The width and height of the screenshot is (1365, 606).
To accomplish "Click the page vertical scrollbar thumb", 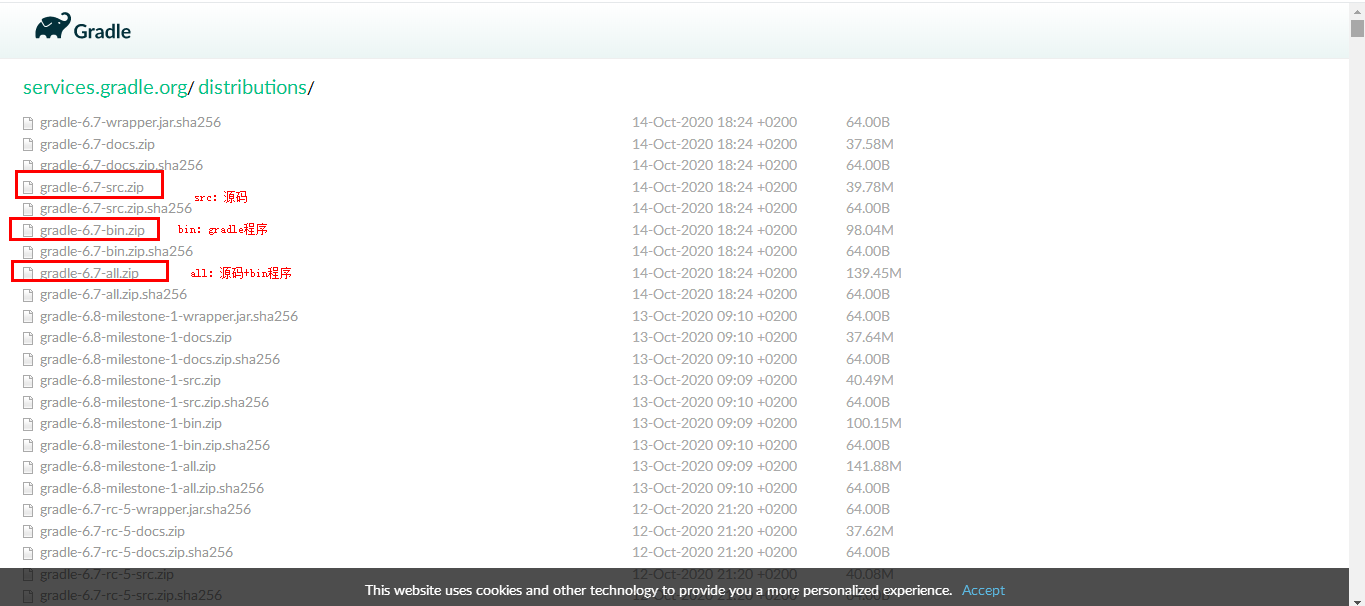I will 1357,28.
